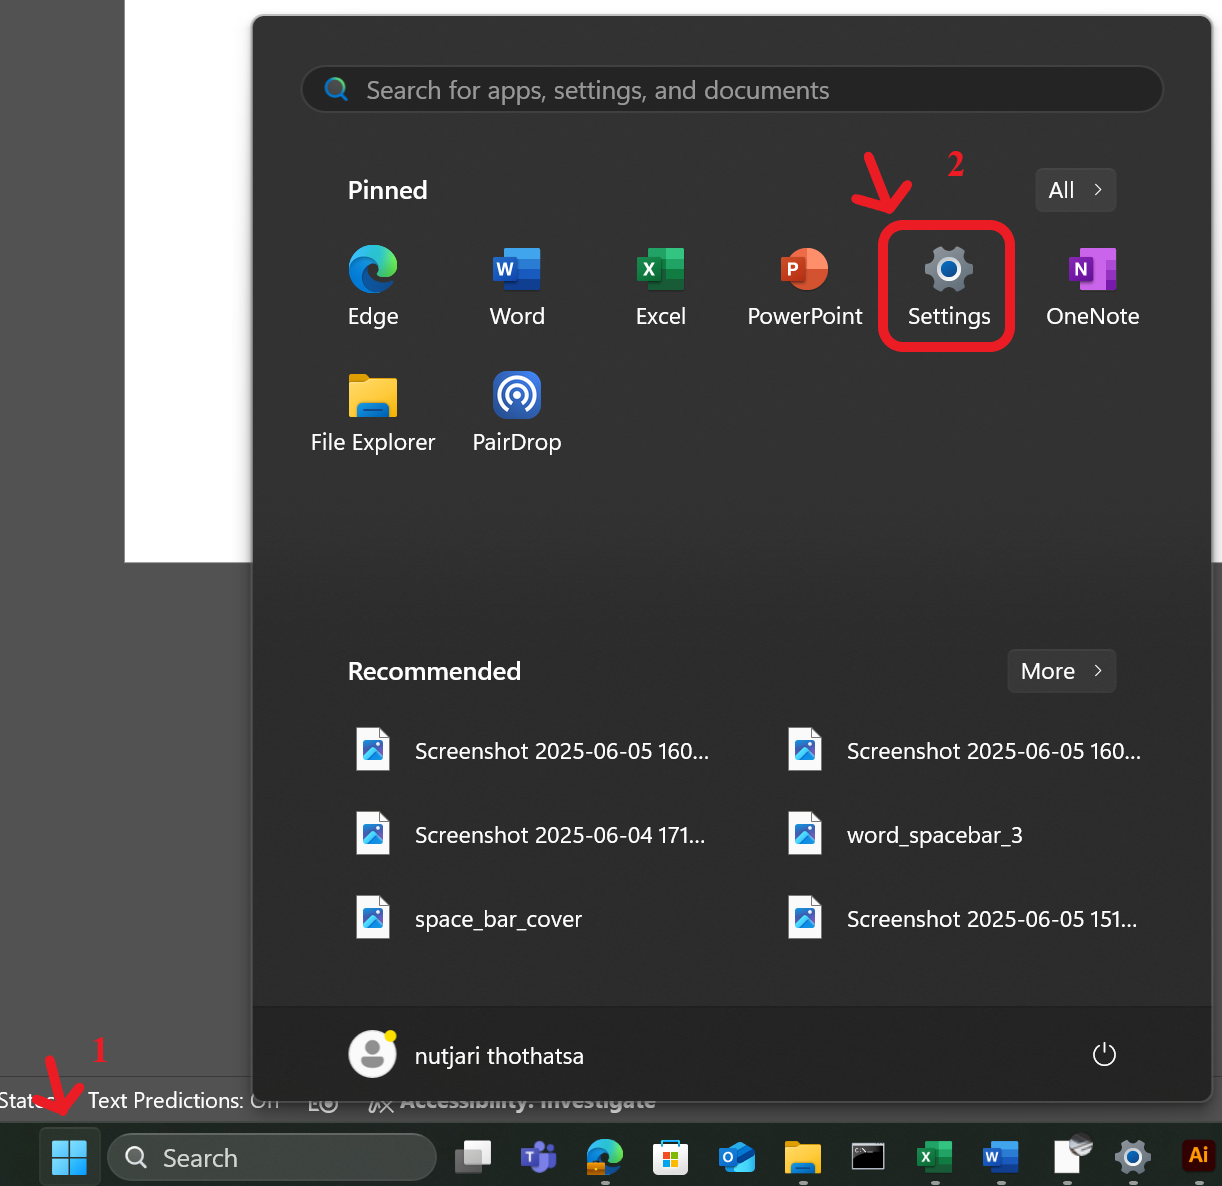Click the taskbar Search box
This screenshot has width=1222, height=1186.
[x=272, y=1158]
